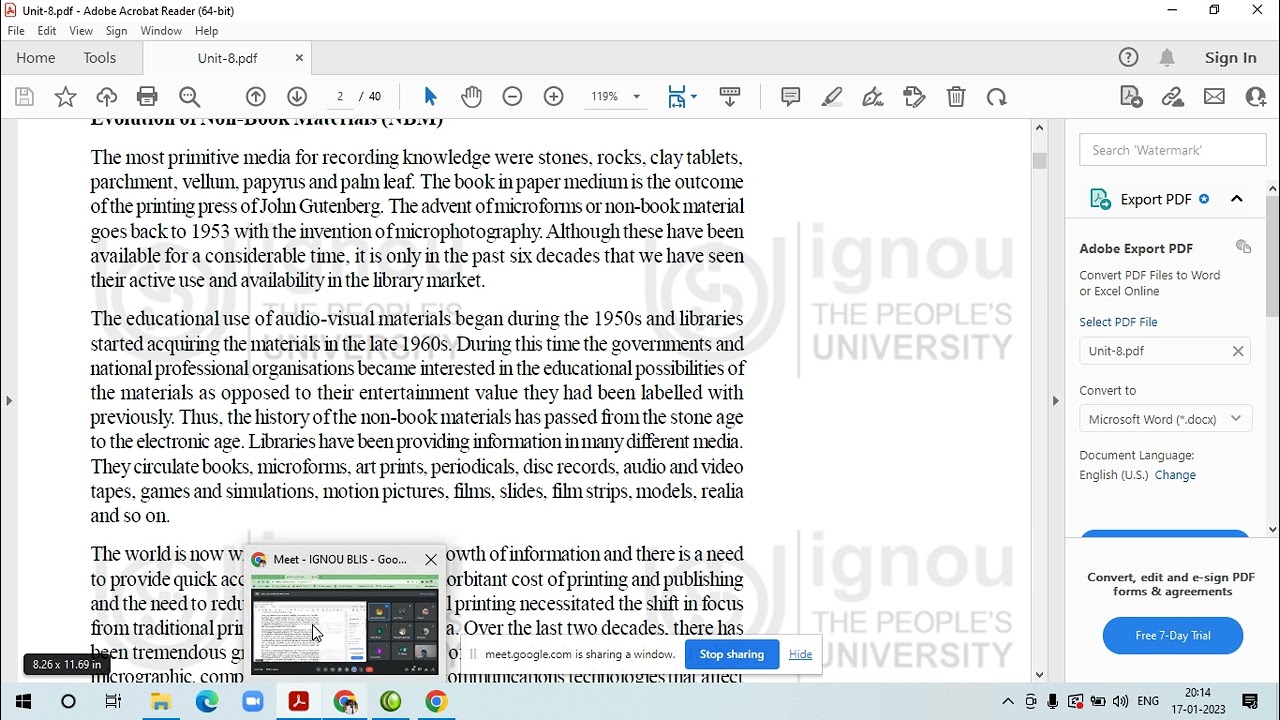Open the Windows Start menu

point(23,702)
